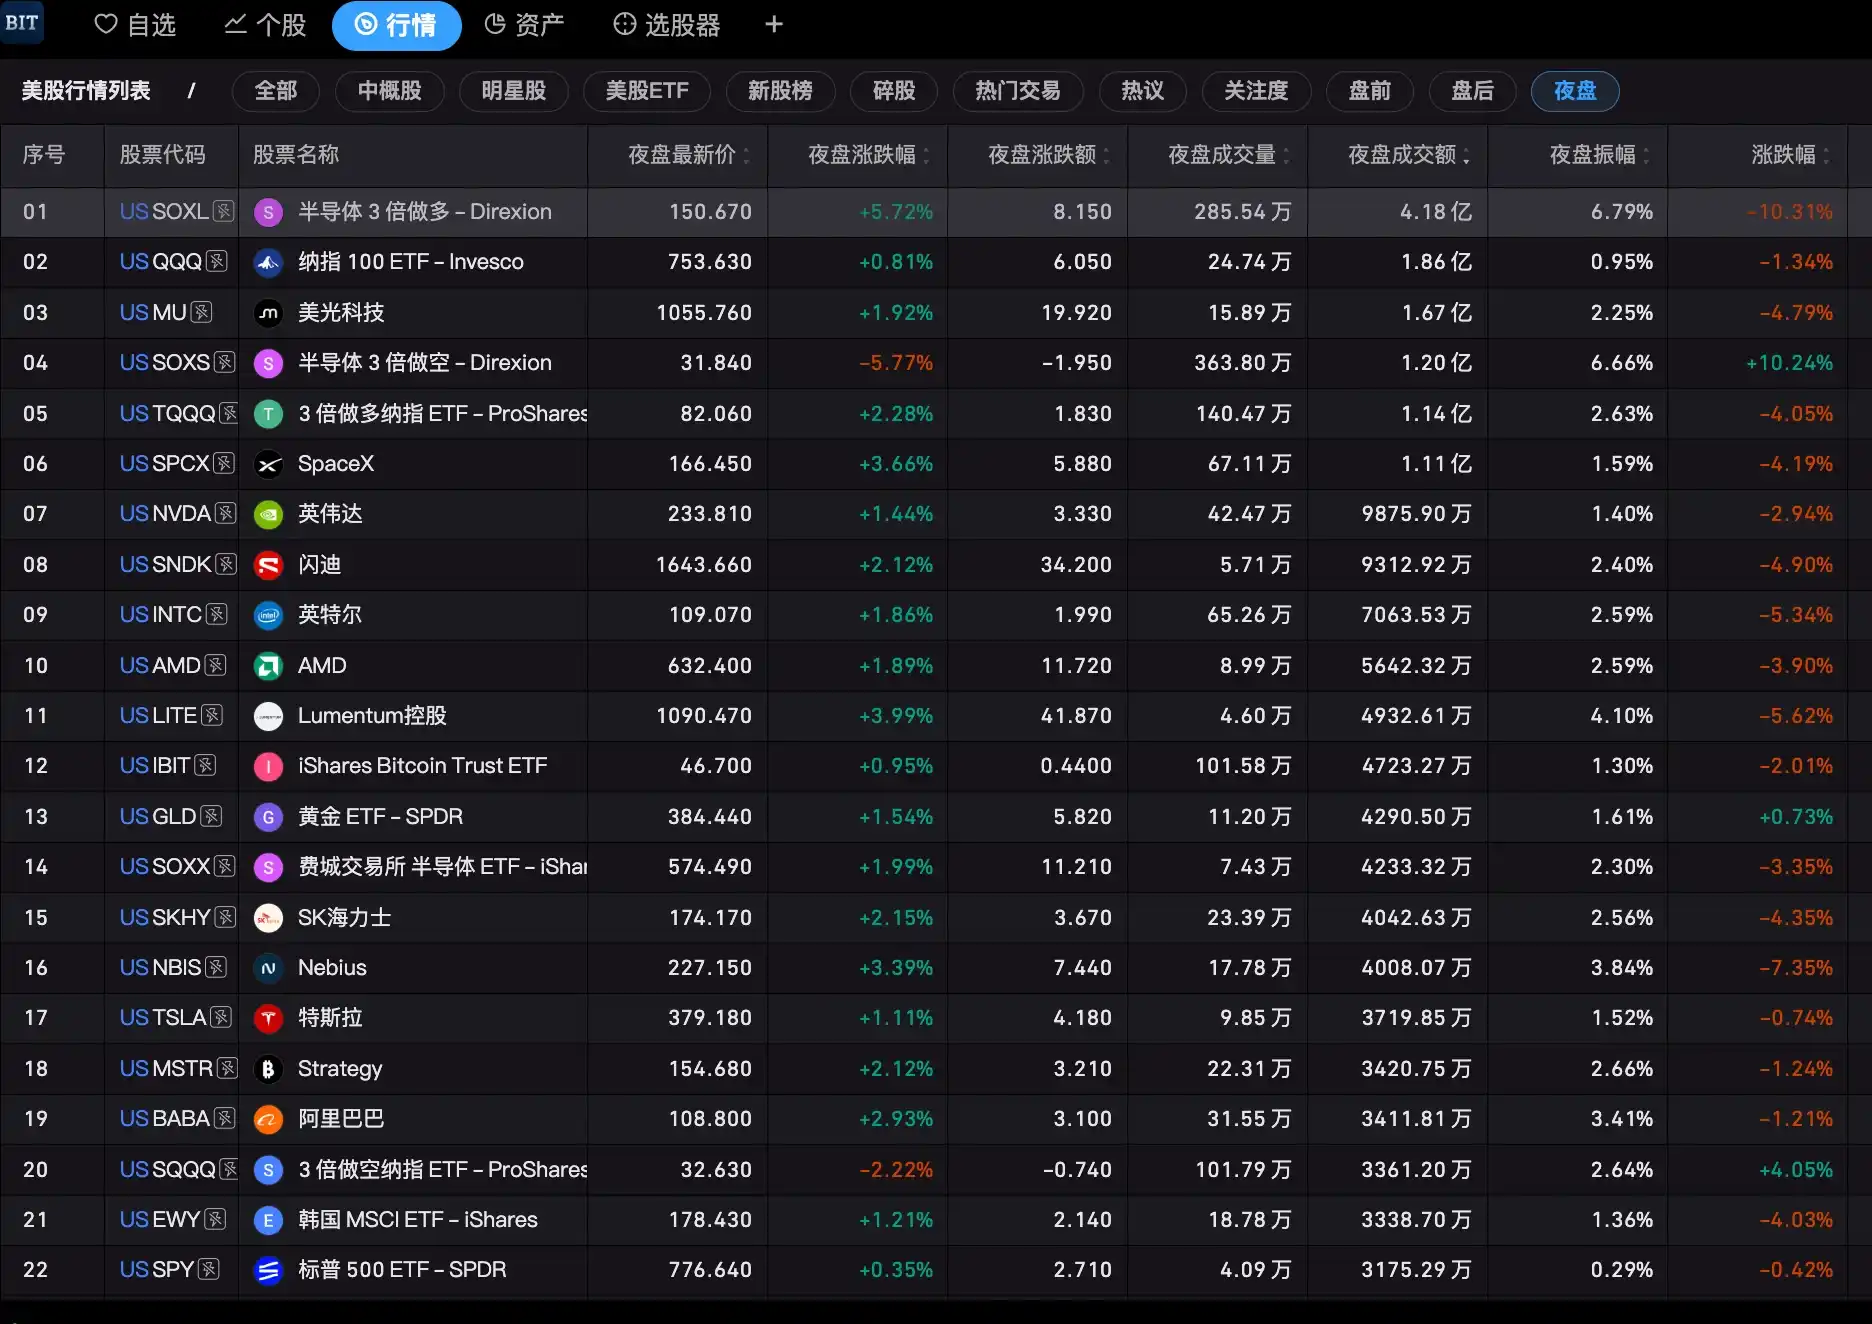Sort by 夜盘成交额 column

pyautogui.click(x=1408, y=155)
